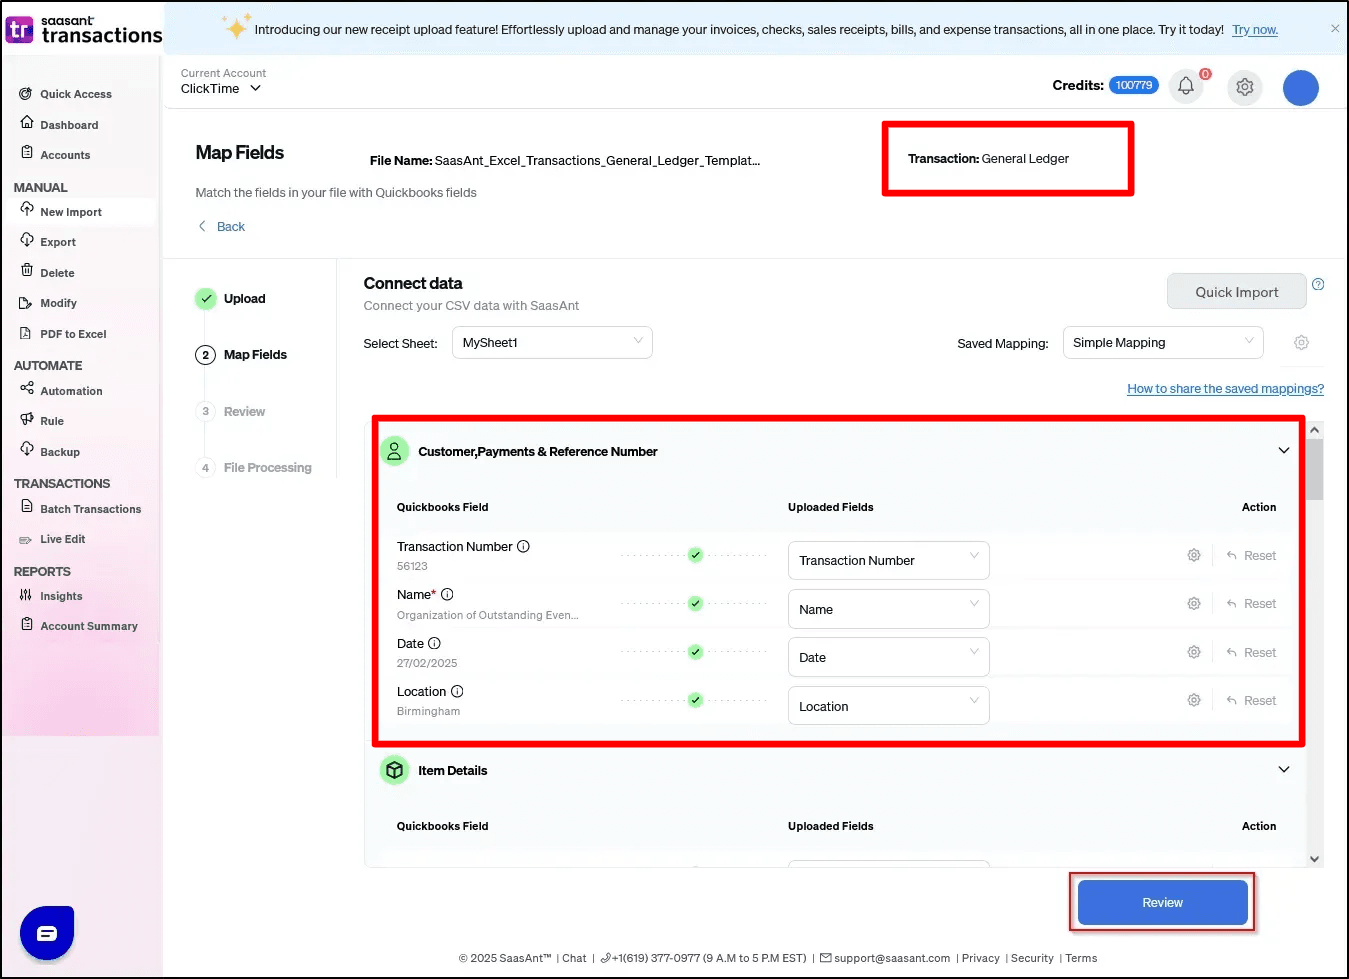Click the gear icon beside Transaction Number mapping
This screenshot has height=979, width=1349.
click(x=1193, y=554)
